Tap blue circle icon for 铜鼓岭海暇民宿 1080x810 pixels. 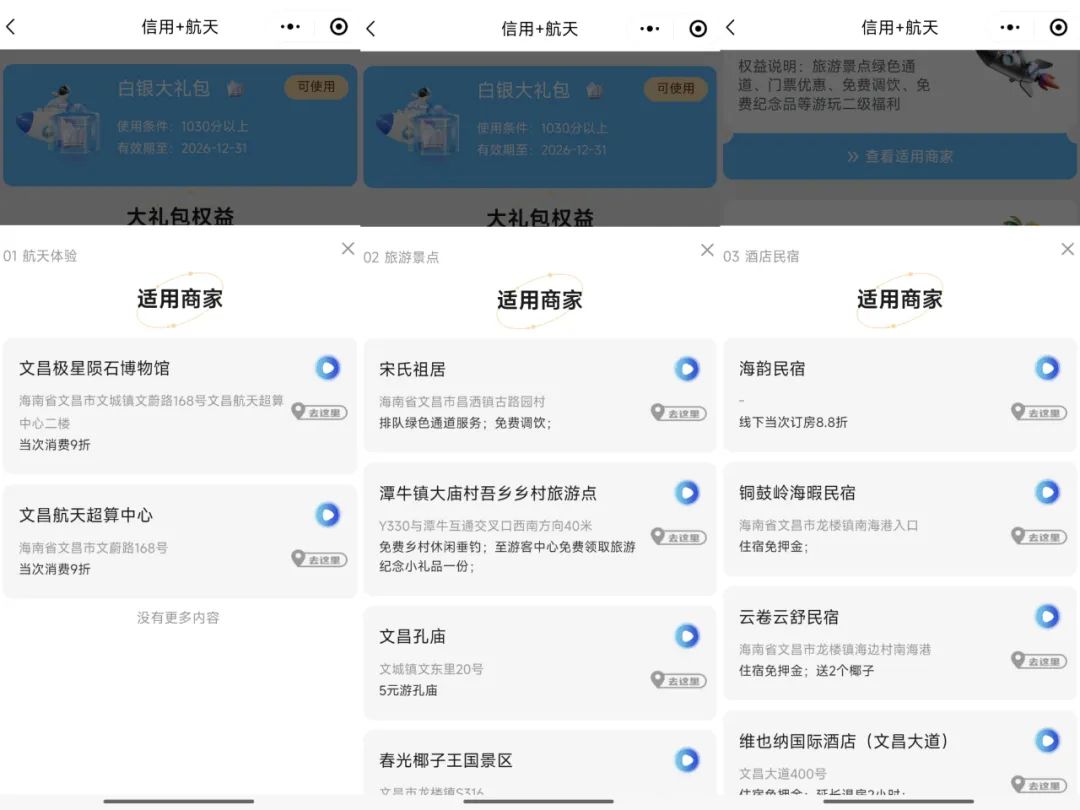1048,492
